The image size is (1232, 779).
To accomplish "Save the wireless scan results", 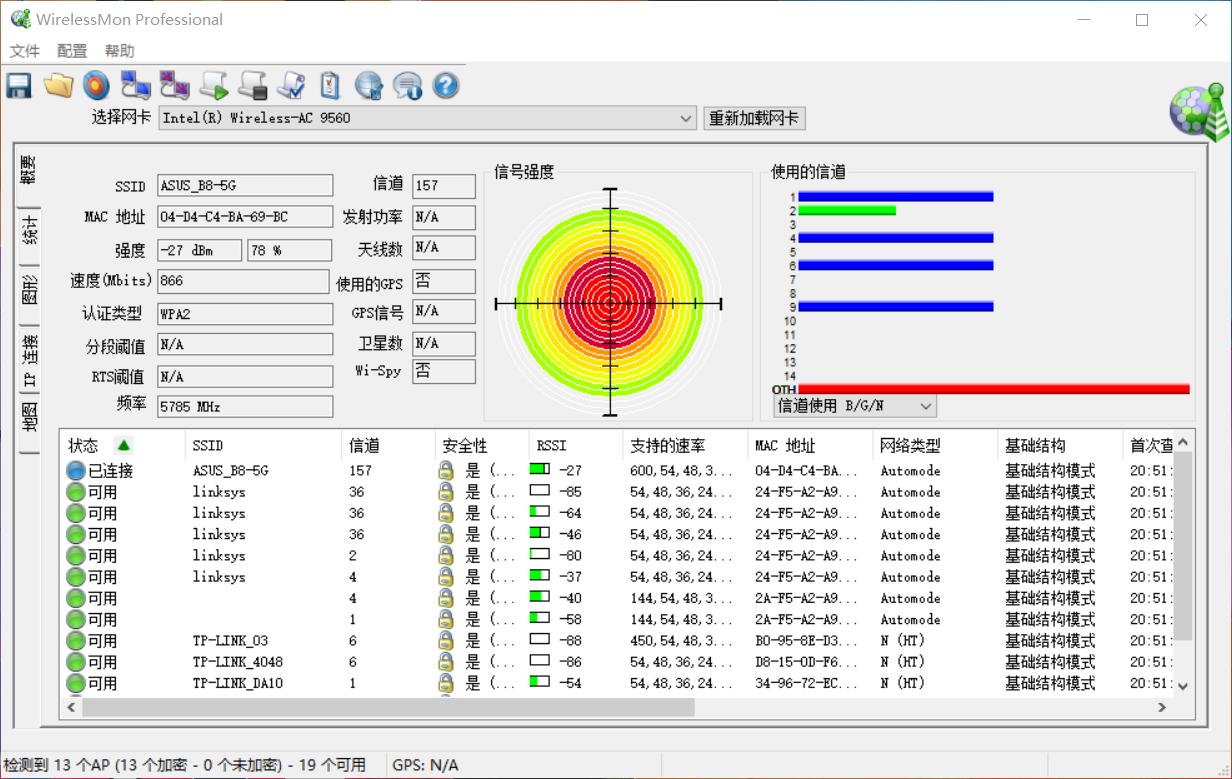I will point(18,86).
